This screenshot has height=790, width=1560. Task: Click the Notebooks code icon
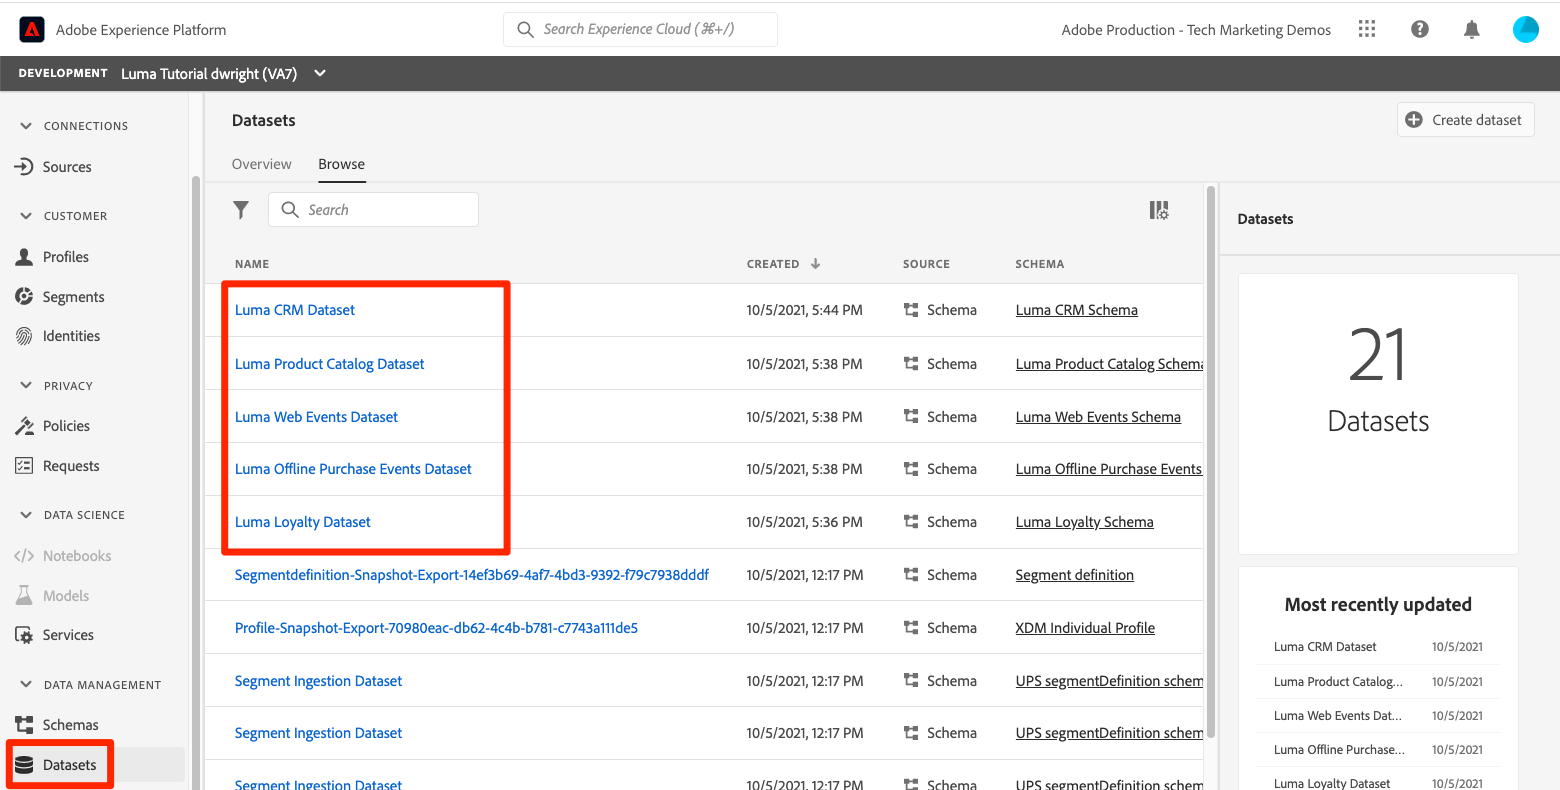click(x=24, y=556)
